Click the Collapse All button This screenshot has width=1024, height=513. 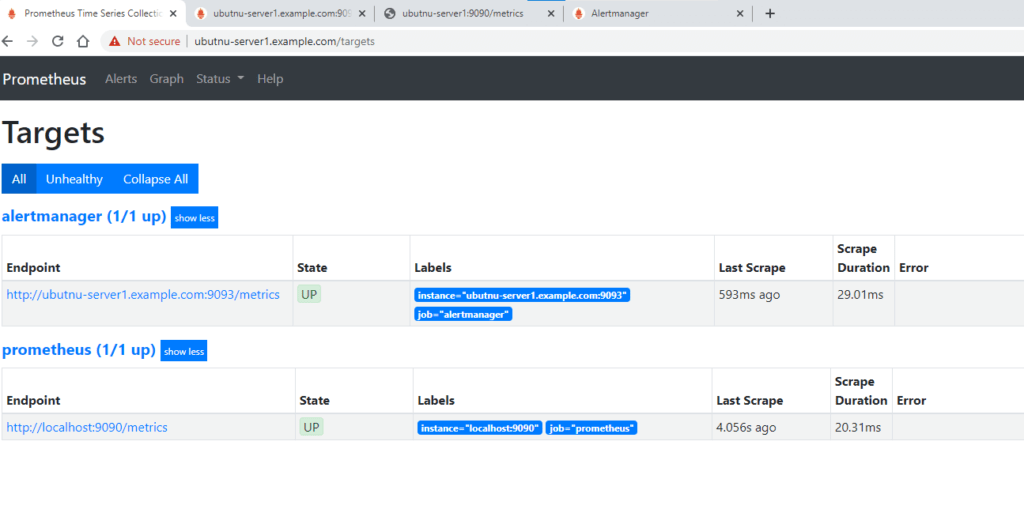point(155,179)
